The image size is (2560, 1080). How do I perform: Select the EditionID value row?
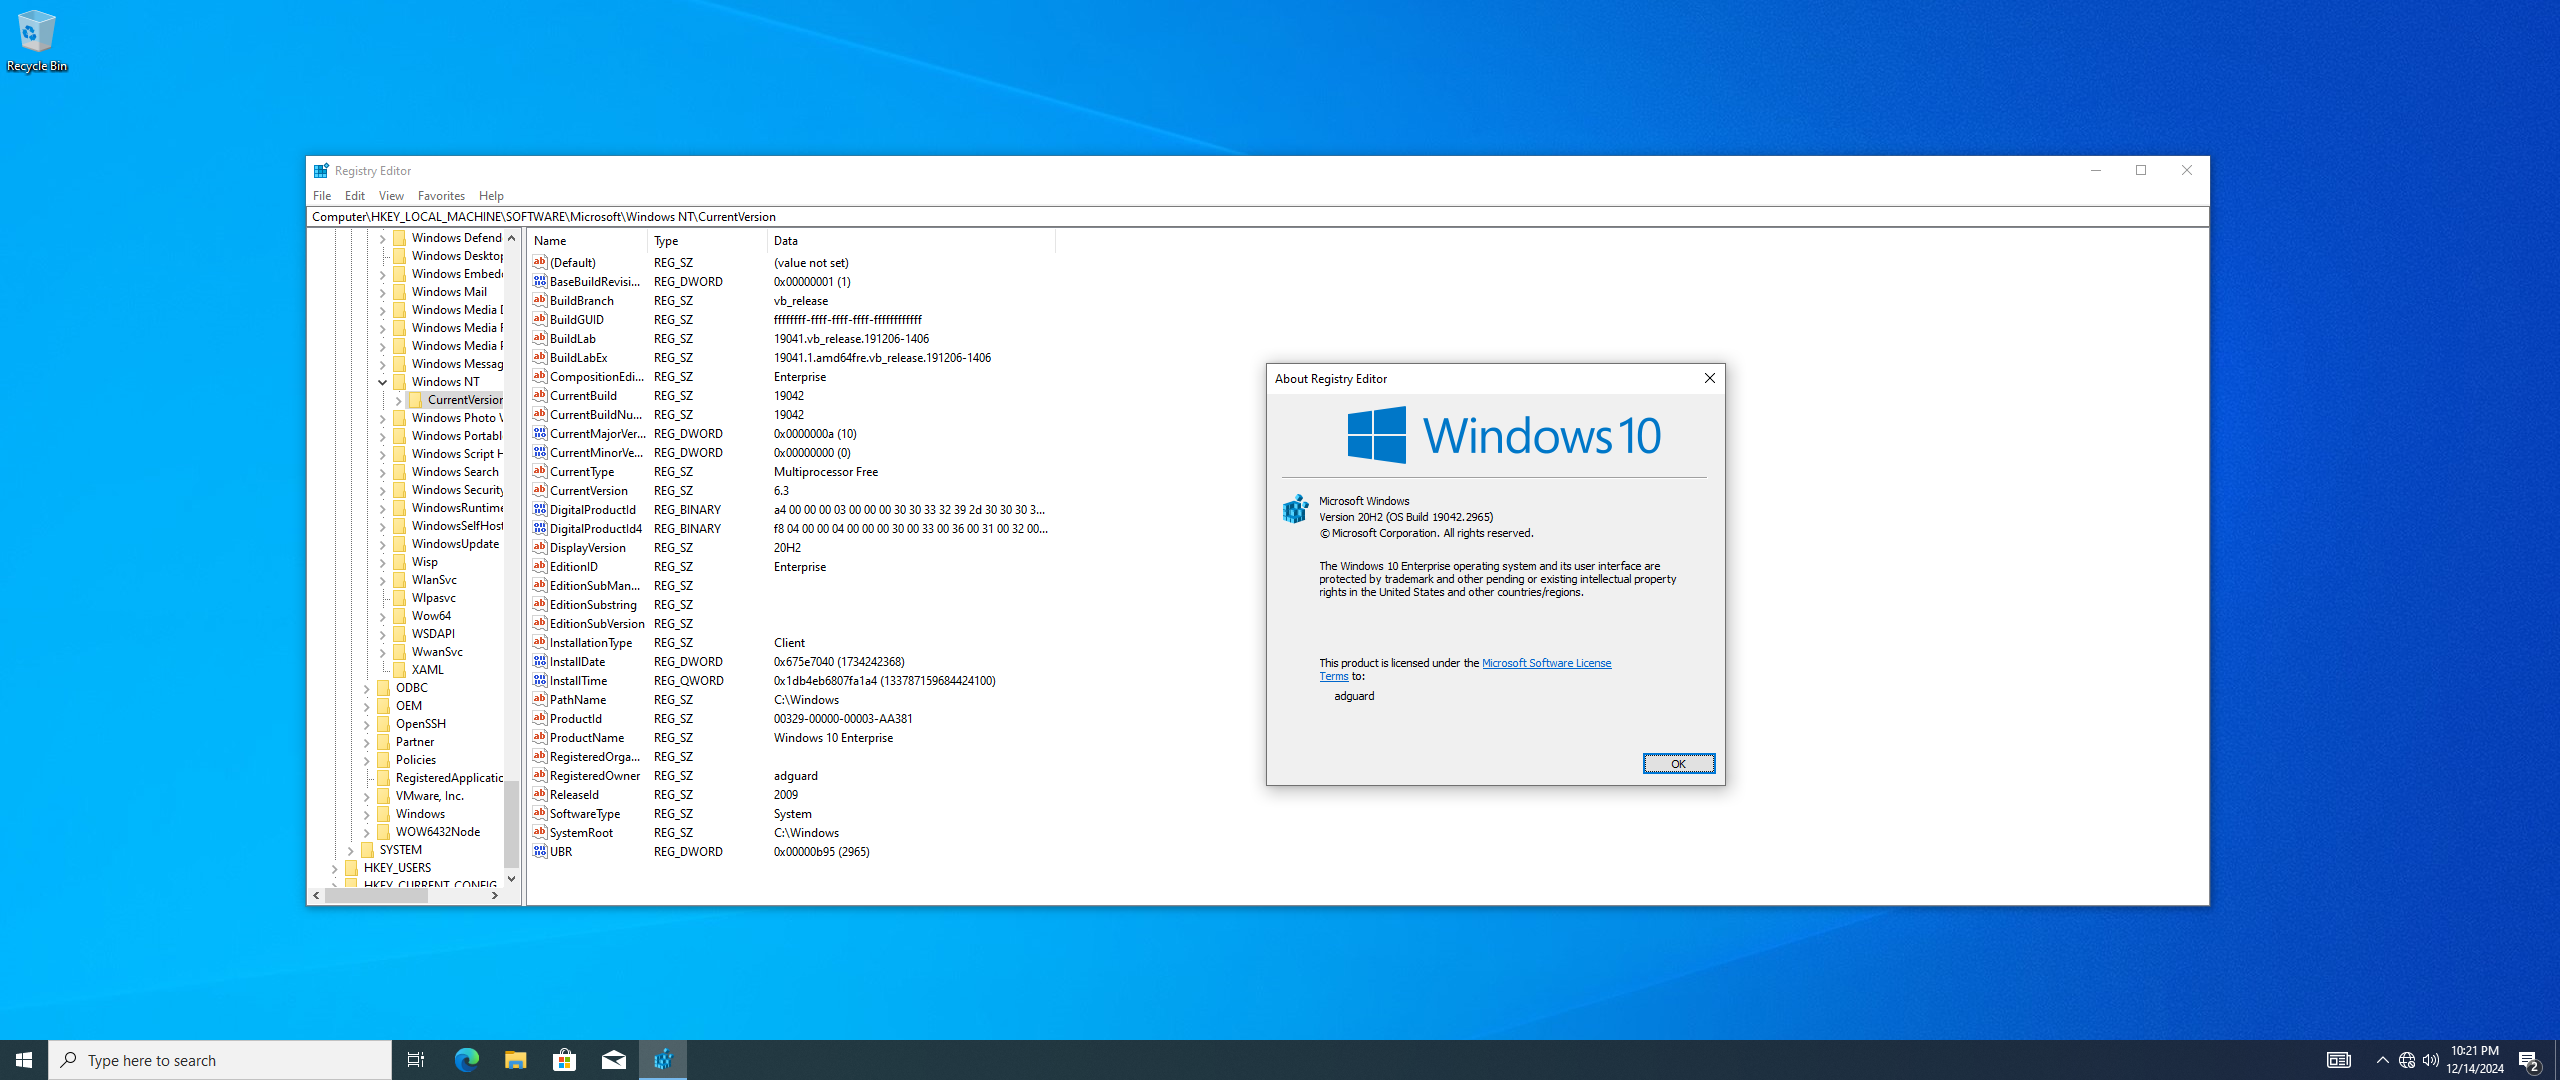[x=792, y=566]
